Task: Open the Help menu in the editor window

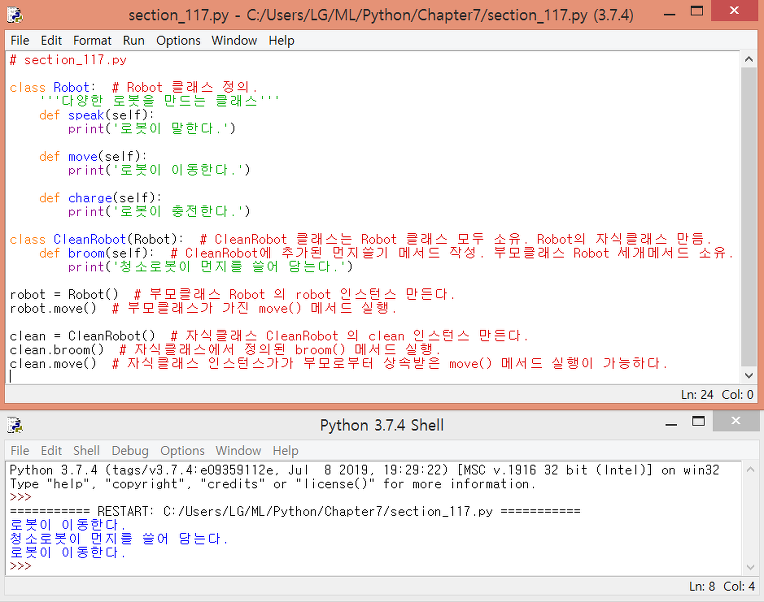Action: coord(282,40)
